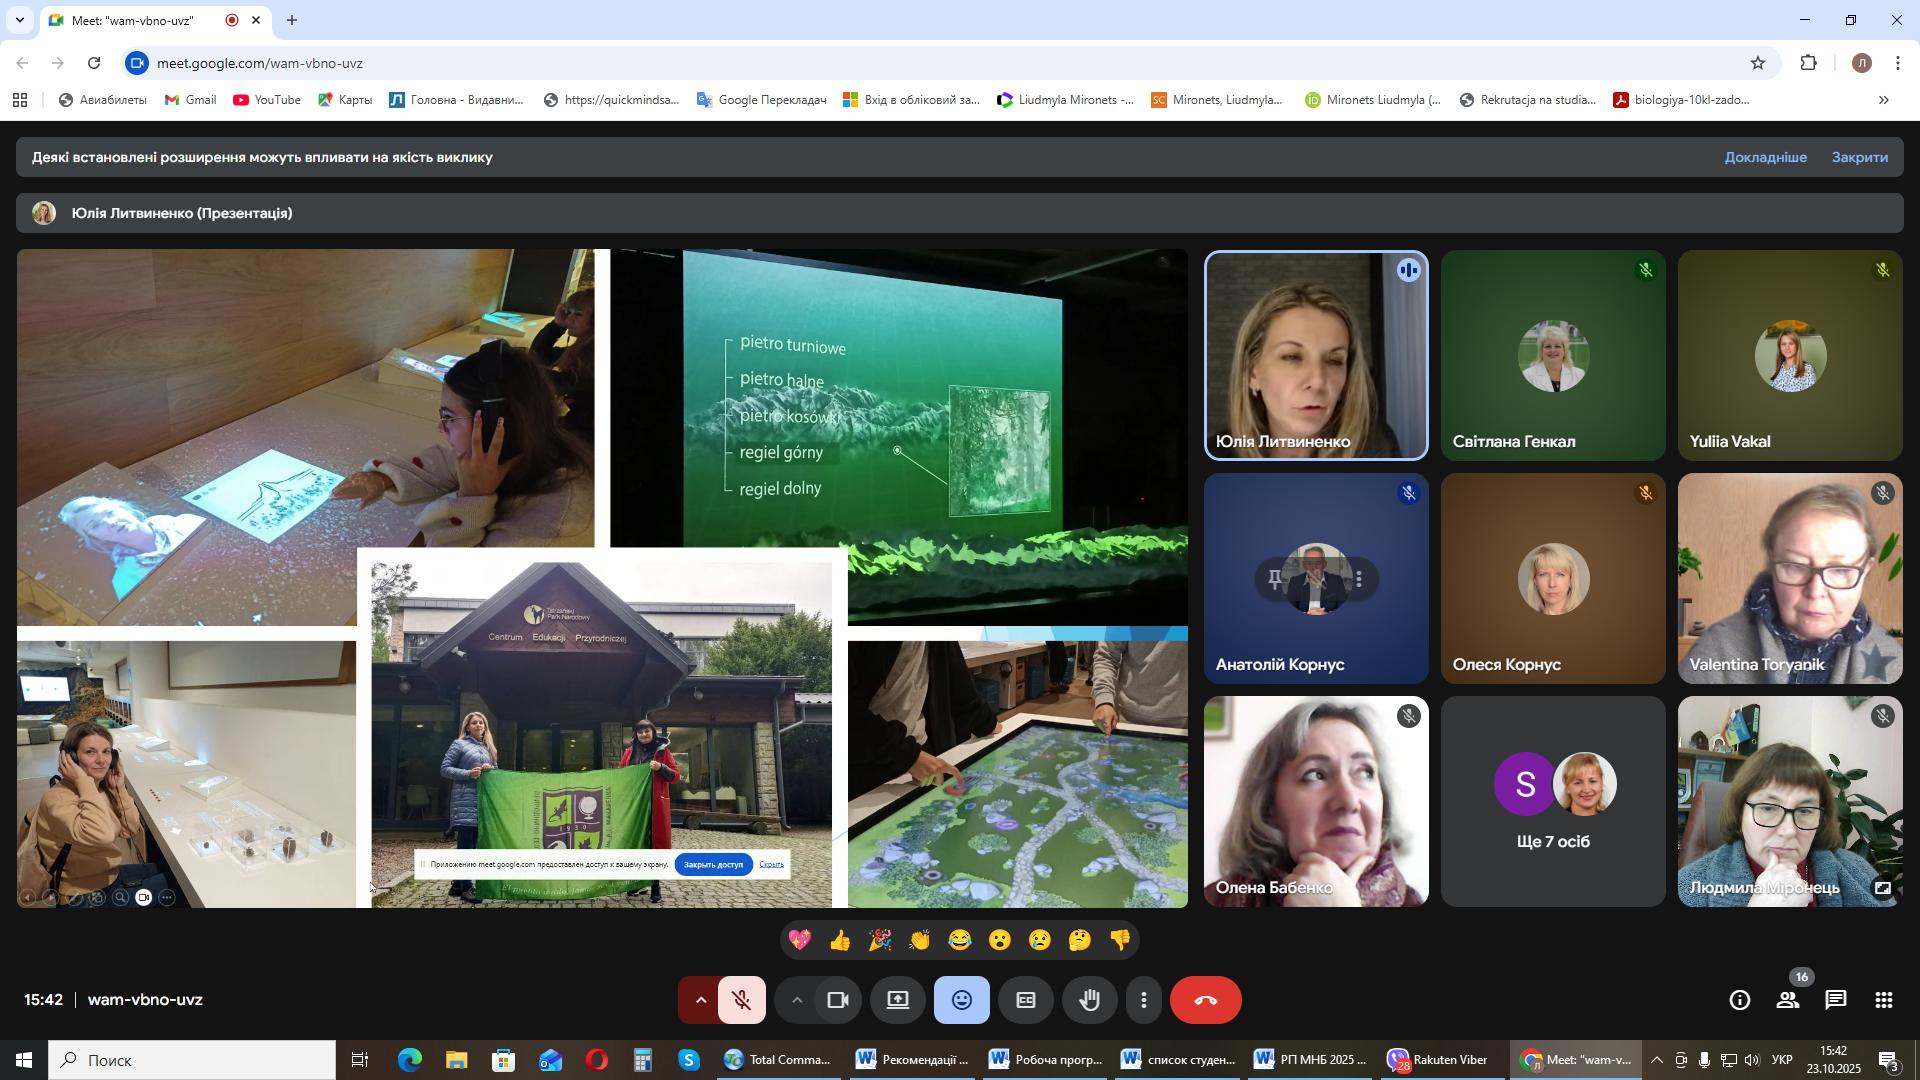Expand video settings arrow beside camera
1920x1080 pixels.
(797, 1000)
